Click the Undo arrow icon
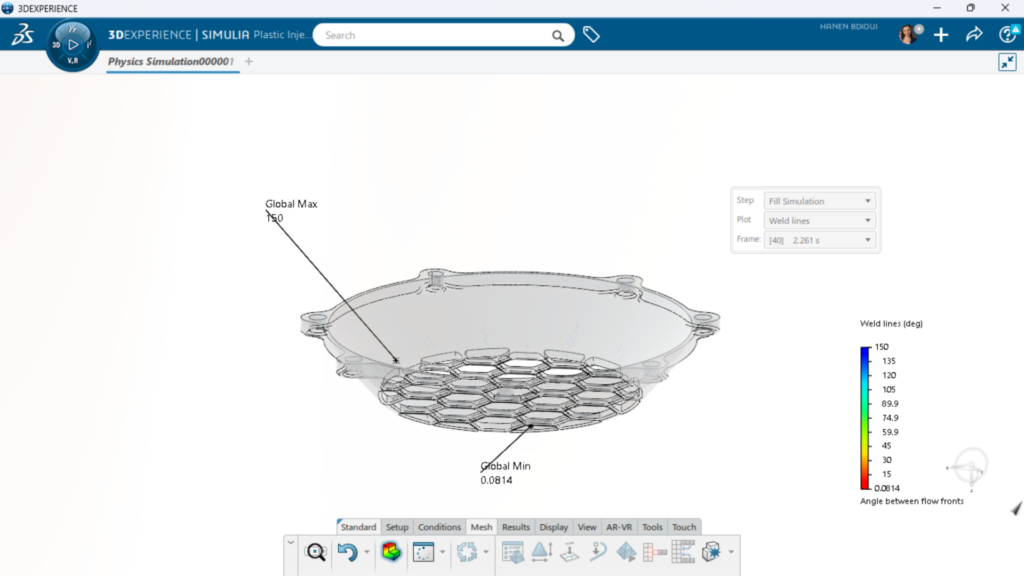The image size is (1024, 576). click(x=347, y=552)
